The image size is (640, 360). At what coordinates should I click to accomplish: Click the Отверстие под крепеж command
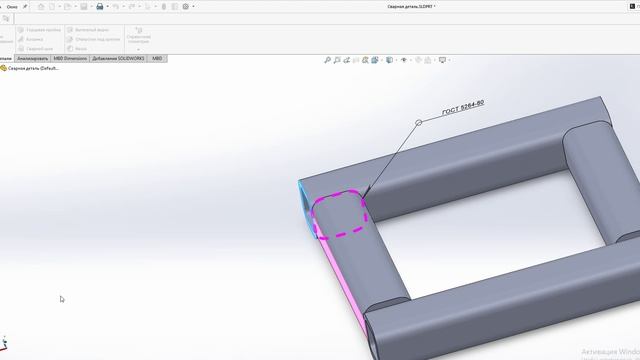pos(93,39)
